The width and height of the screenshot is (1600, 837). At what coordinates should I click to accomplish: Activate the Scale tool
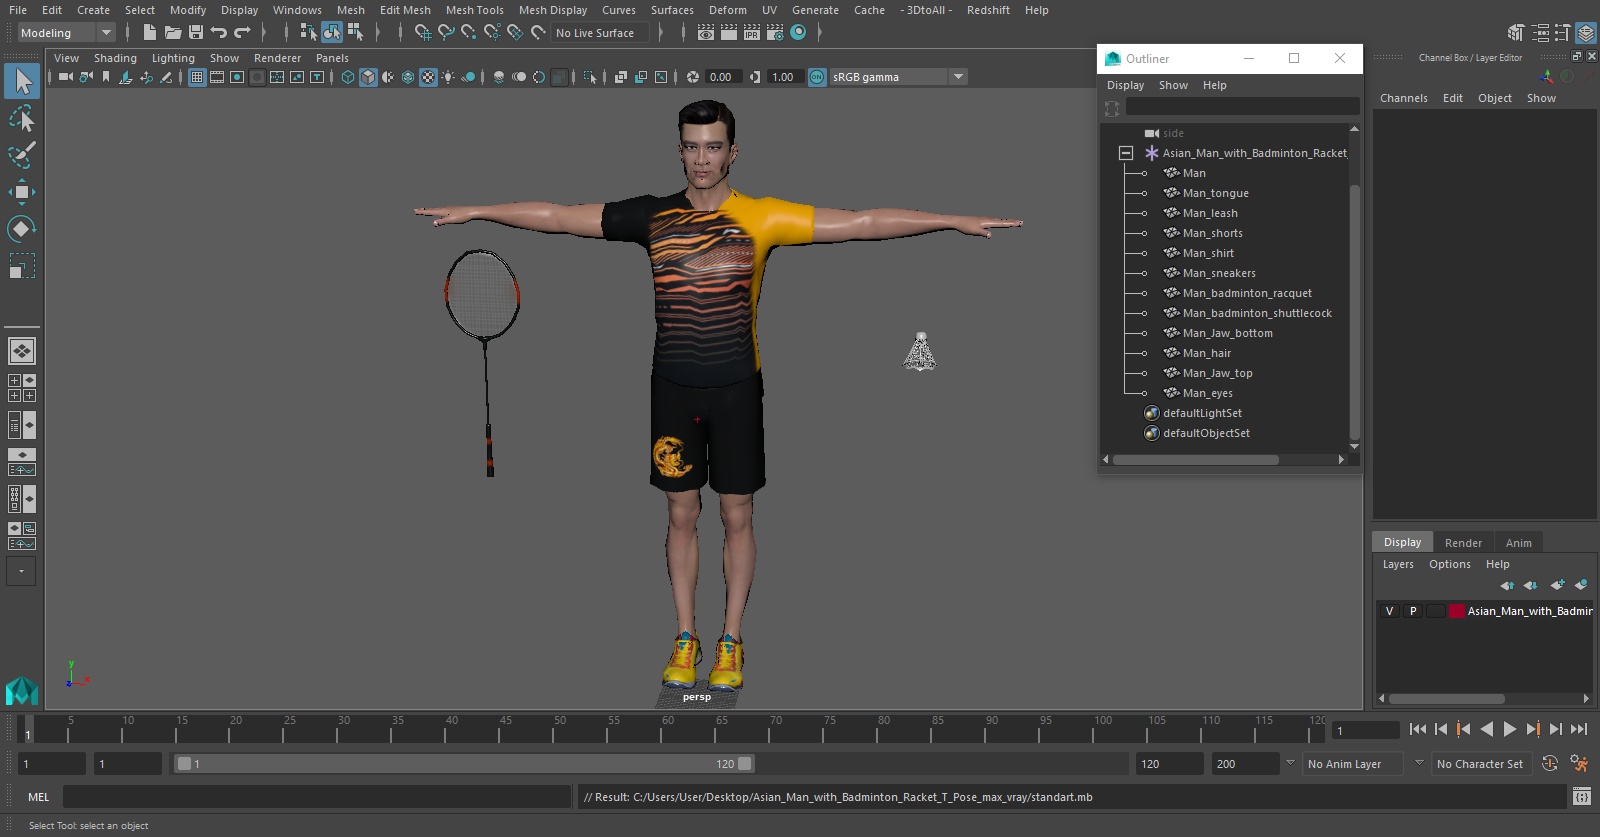click(22, 266)
